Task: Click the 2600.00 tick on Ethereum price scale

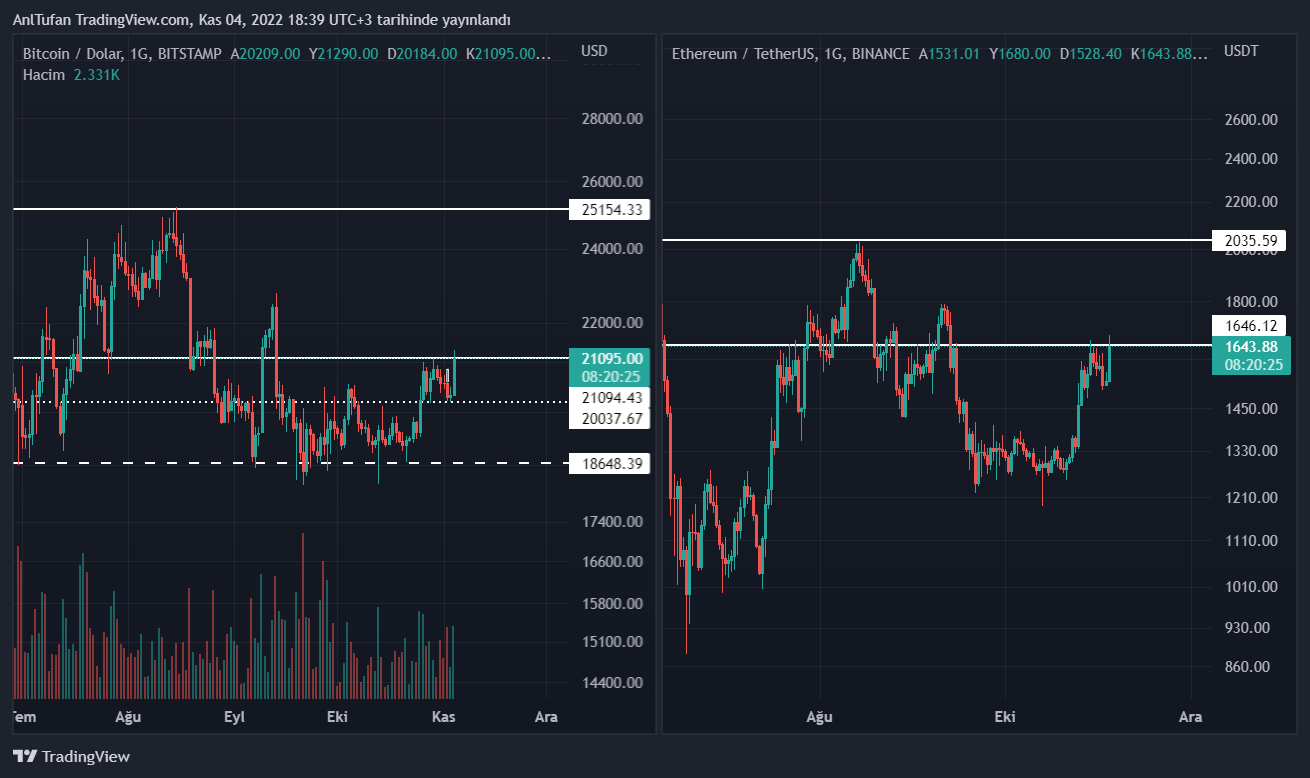Action: [x=1251, y=120]
